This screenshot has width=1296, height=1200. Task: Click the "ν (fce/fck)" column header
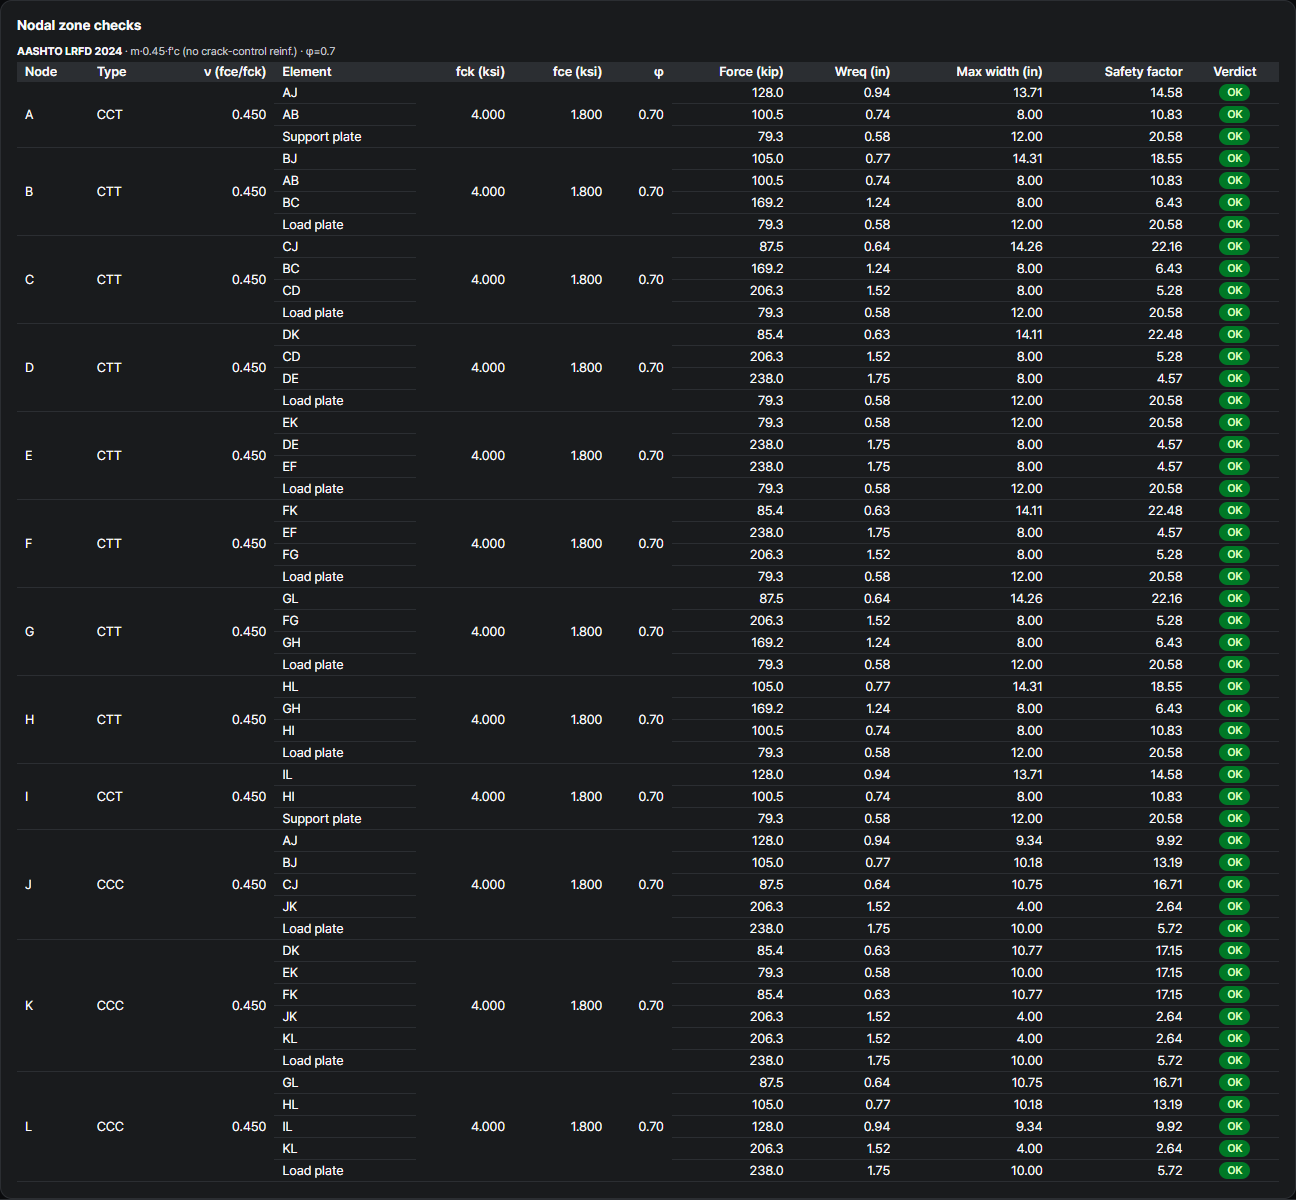235,72
